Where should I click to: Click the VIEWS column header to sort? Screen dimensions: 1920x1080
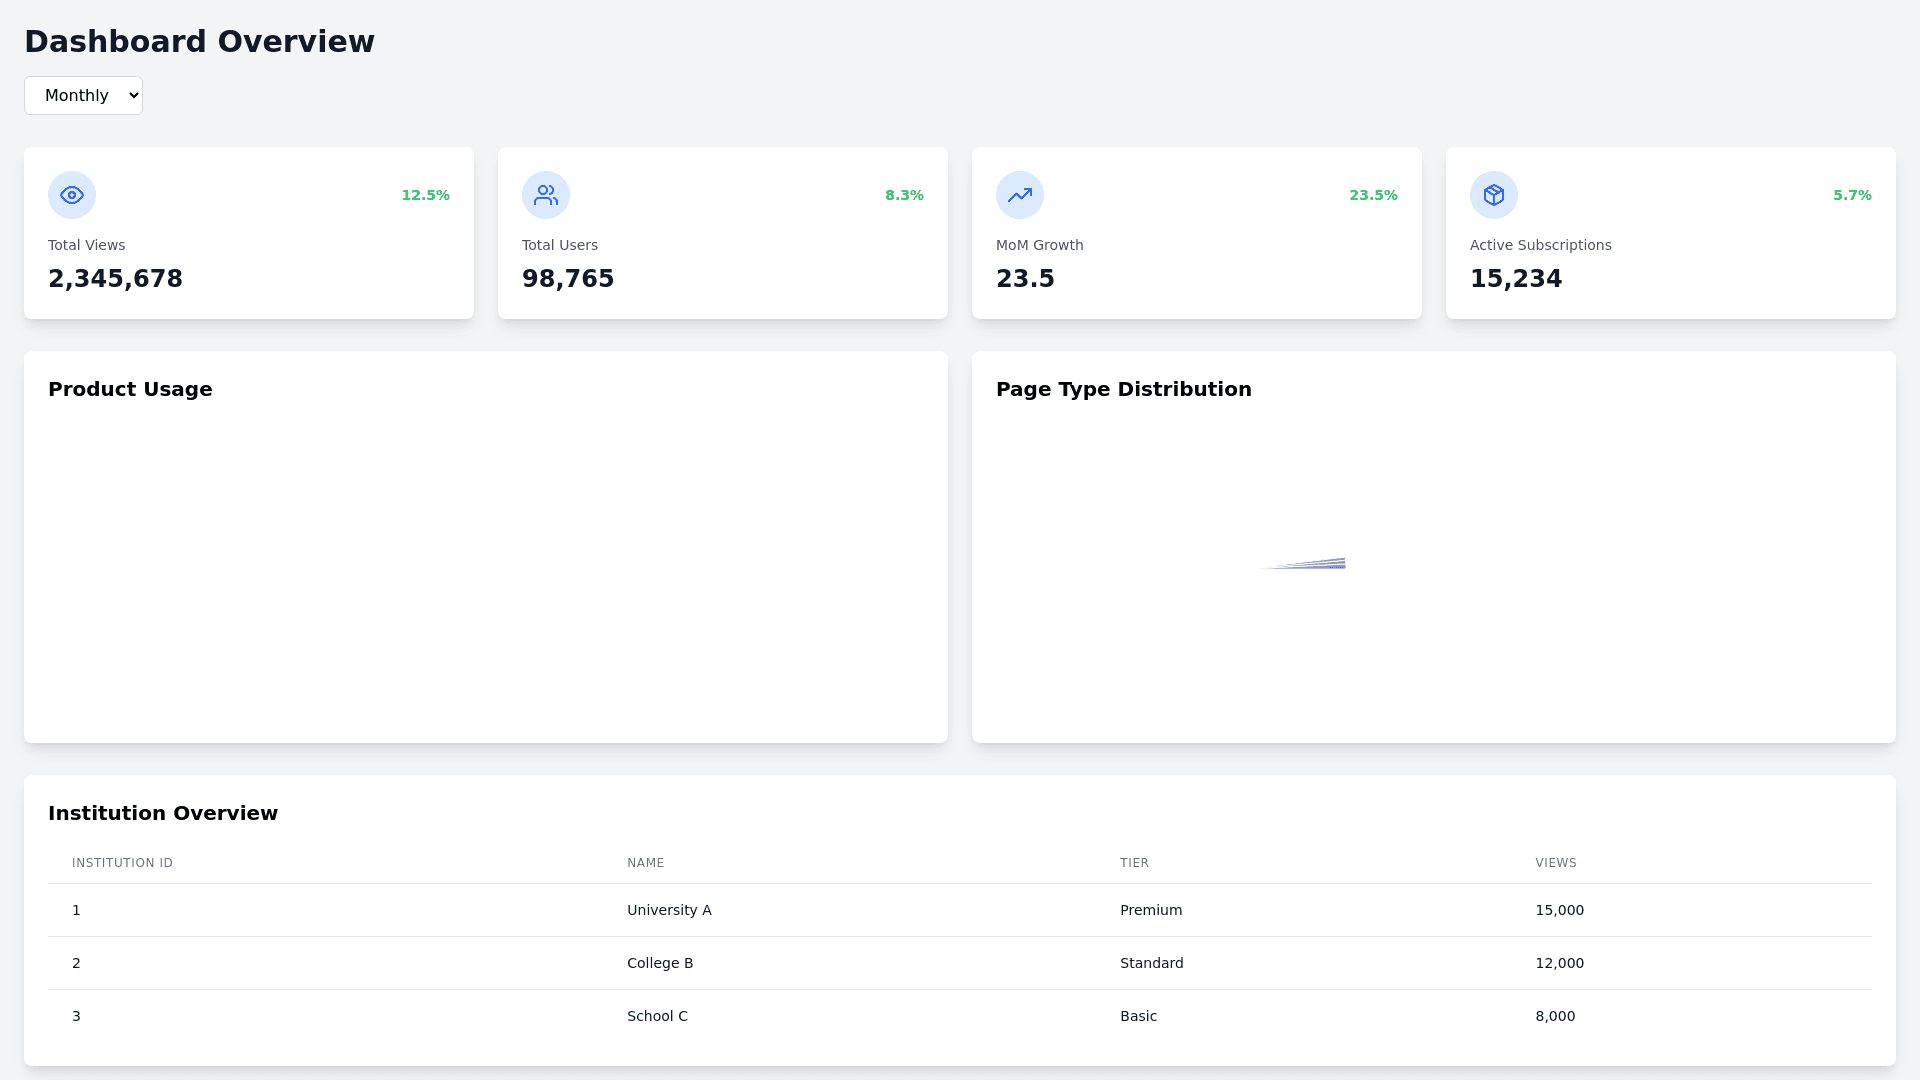point(1555,862)
